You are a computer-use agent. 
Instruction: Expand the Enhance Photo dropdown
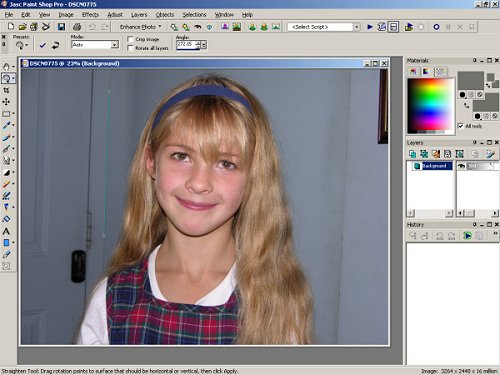[140, 27]
